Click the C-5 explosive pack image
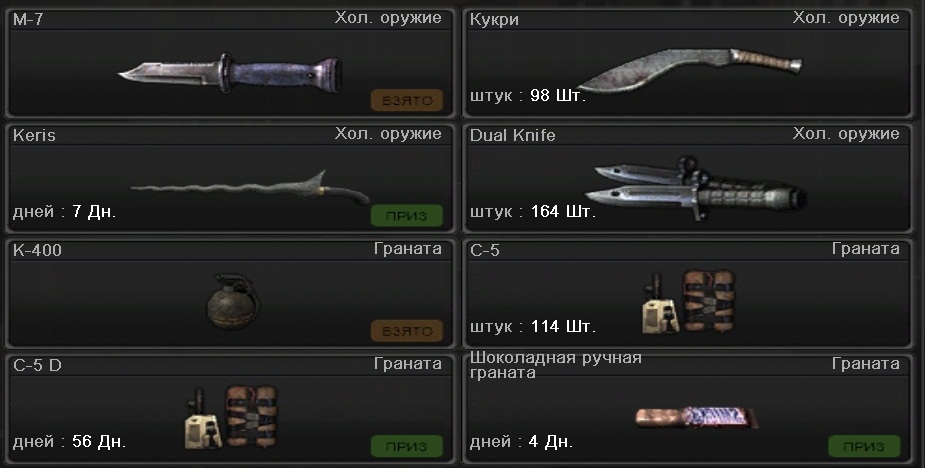 click(x=688, y=302)
